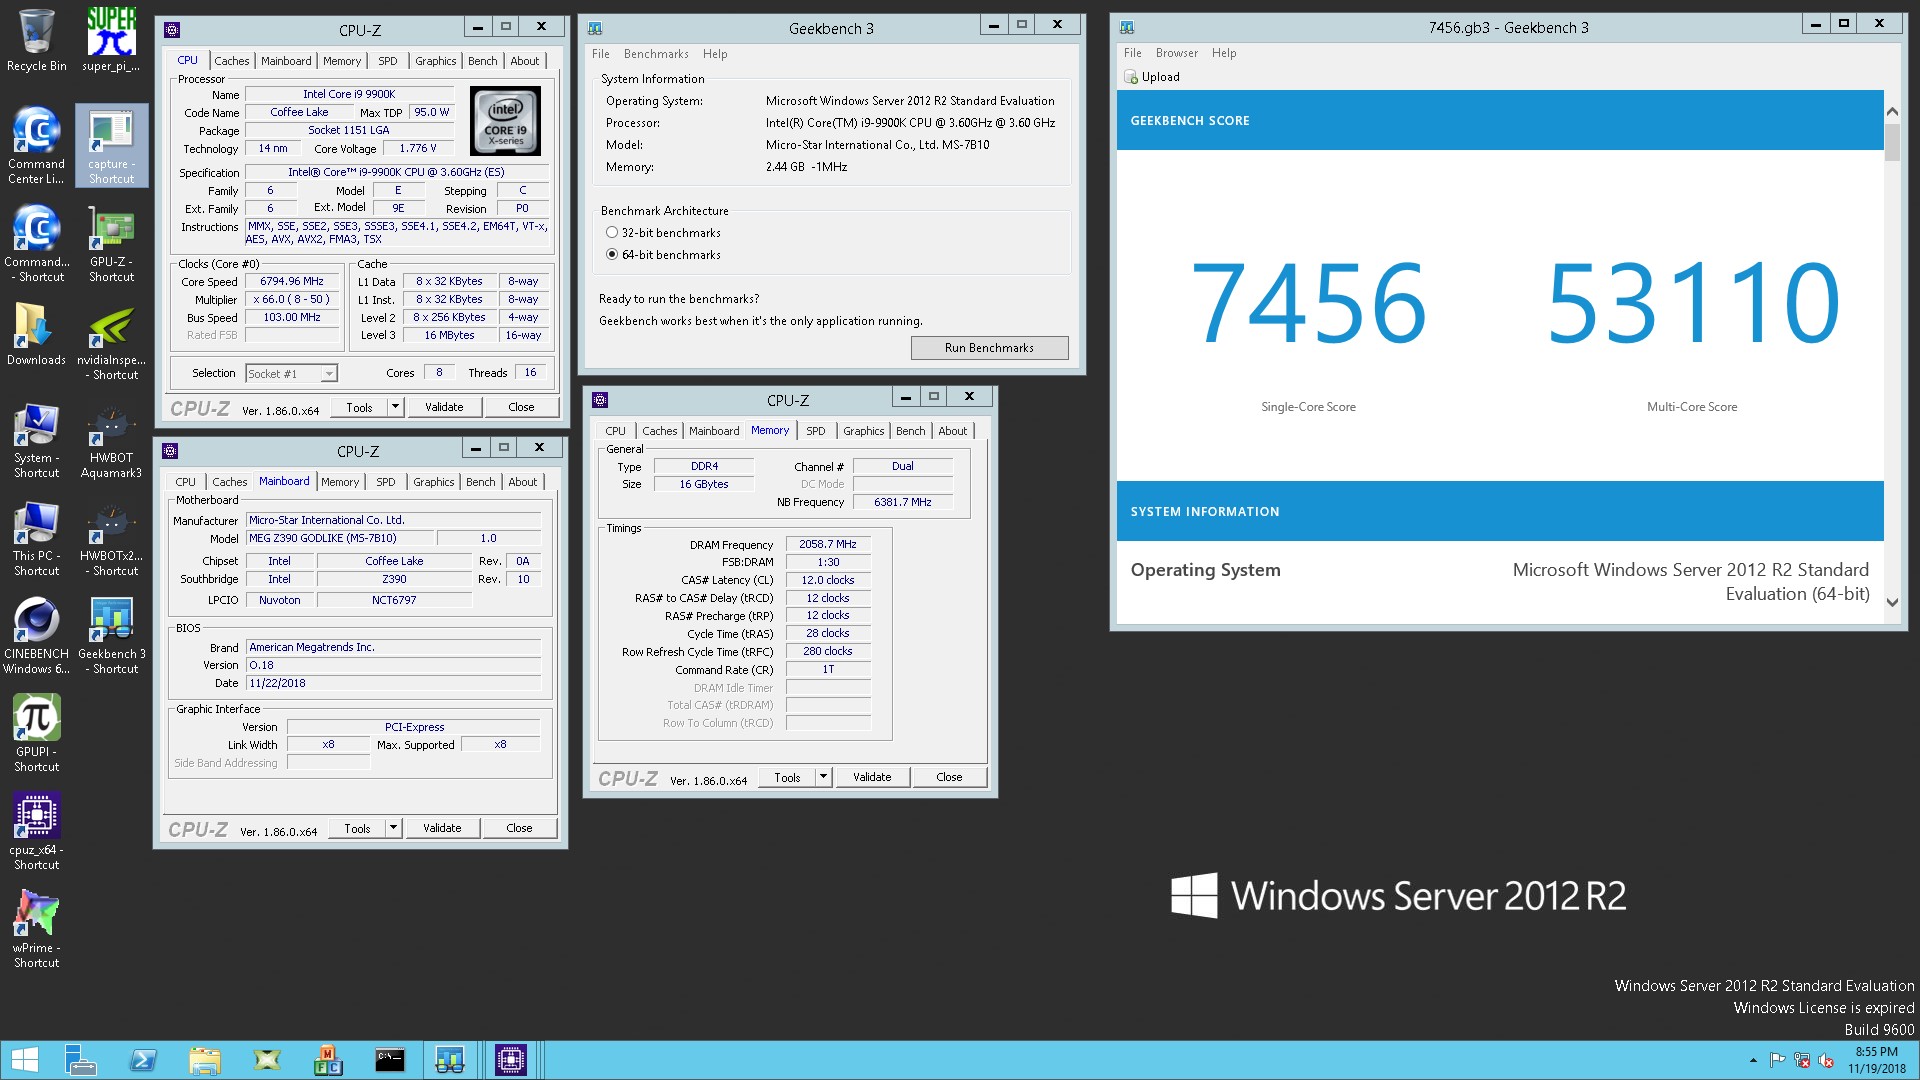Click Validate in the Memory CPU-Z window
Image resolution: width=1920 pixels, height=1080 pixels.
point(872,777)
